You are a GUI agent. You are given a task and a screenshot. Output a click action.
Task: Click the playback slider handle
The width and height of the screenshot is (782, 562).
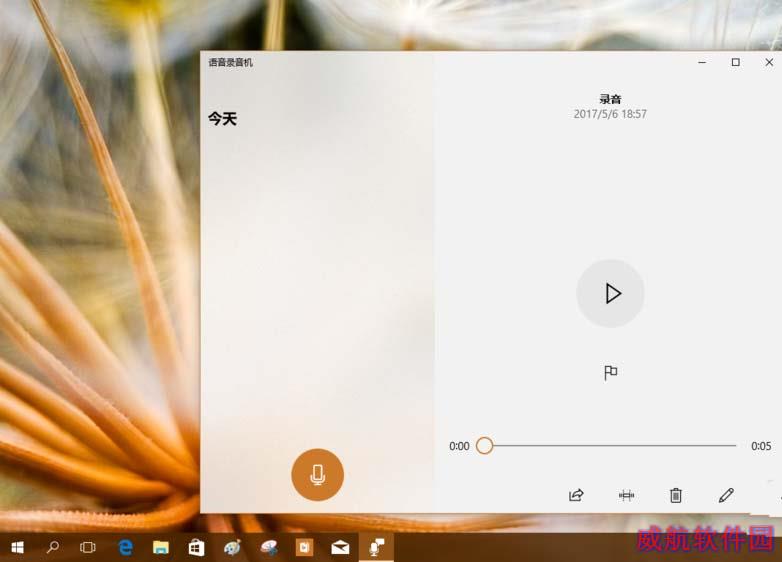(484, 445)
